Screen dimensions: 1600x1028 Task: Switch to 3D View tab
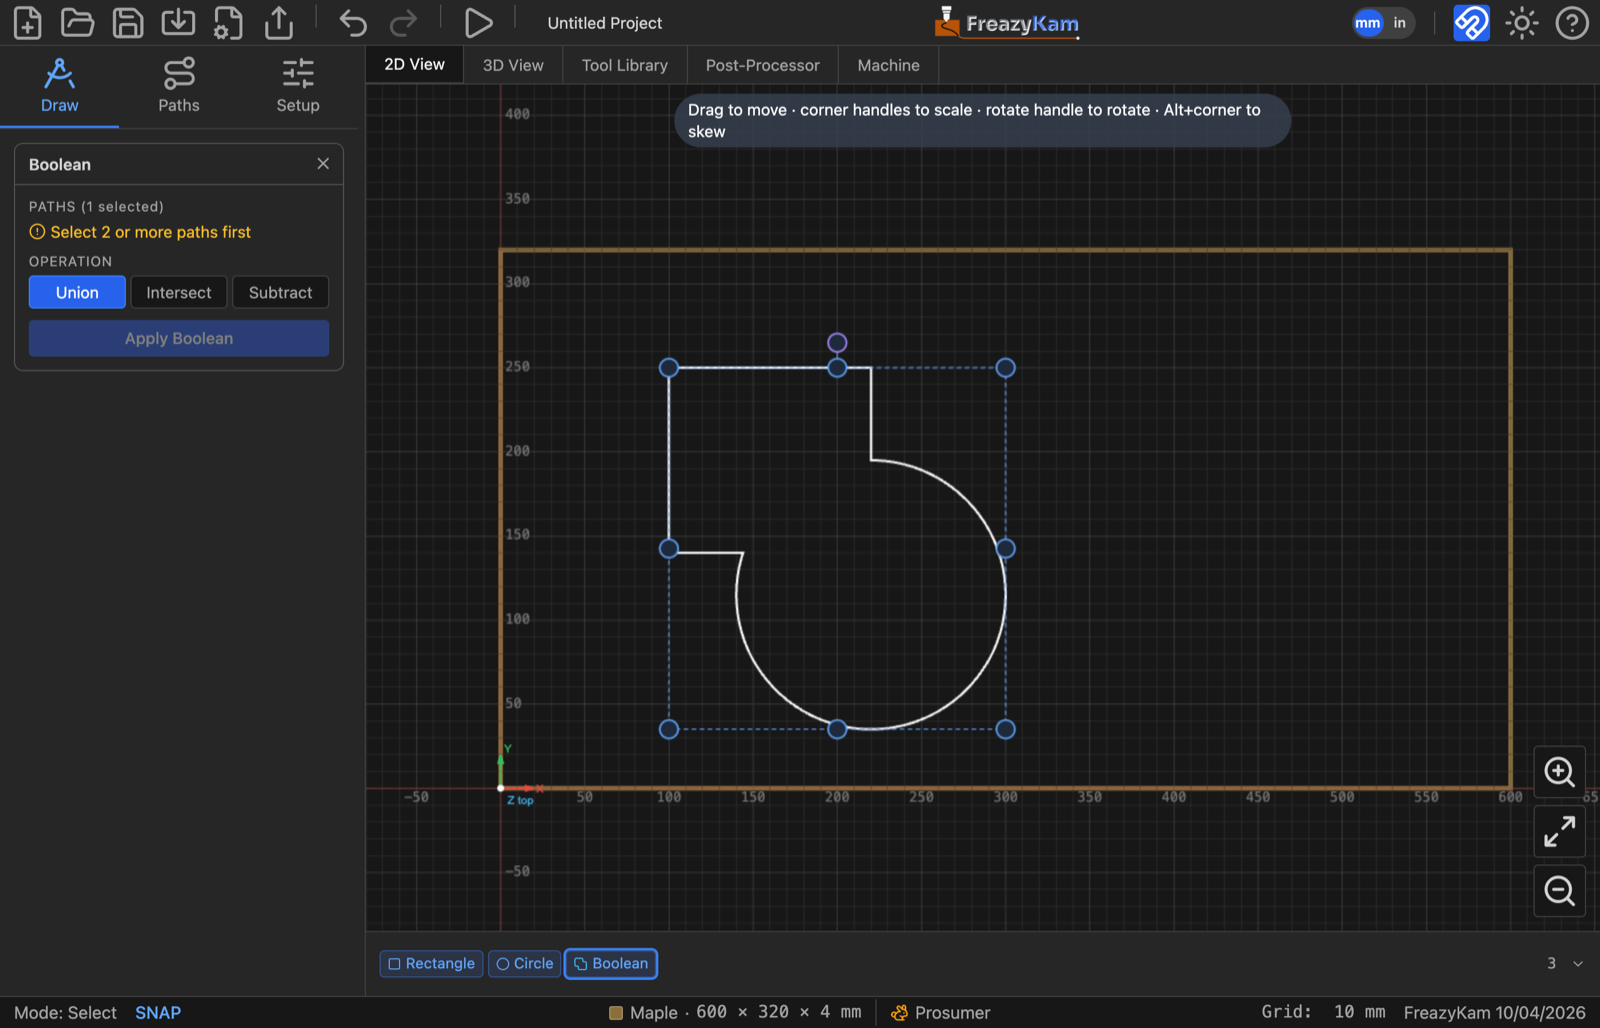click(x=513, y=65)
